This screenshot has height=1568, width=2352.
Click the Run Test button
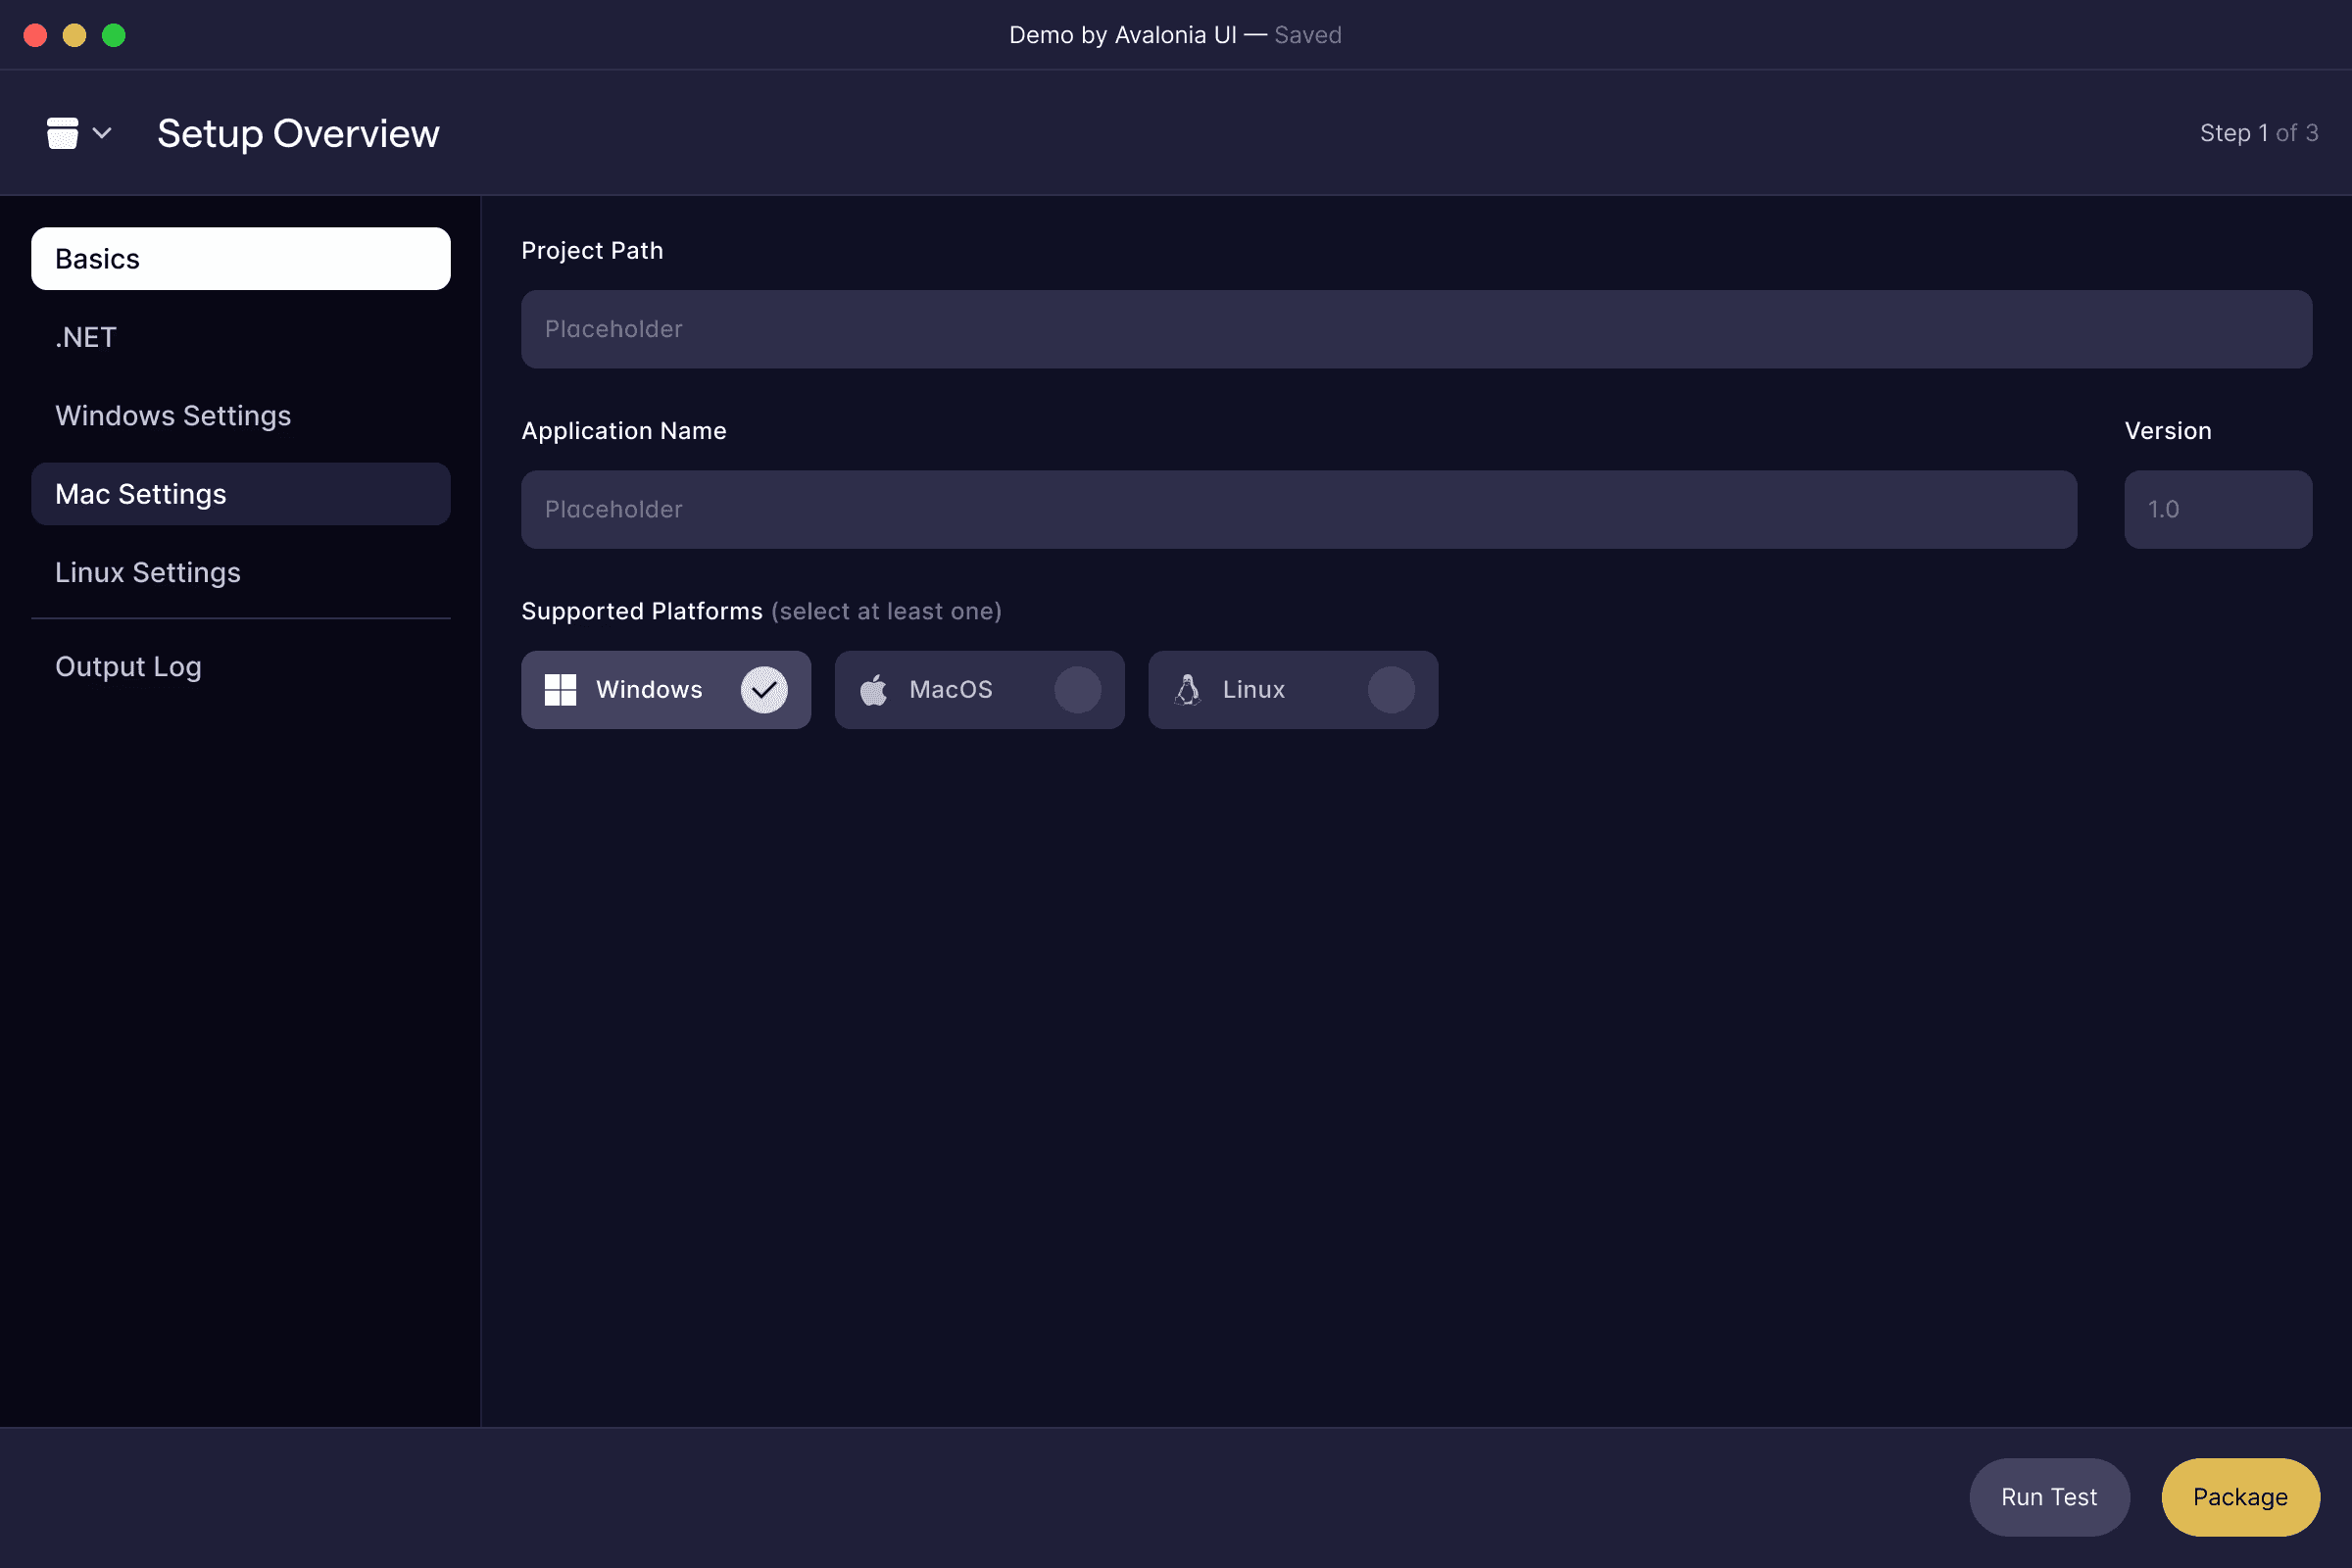2049,1497
